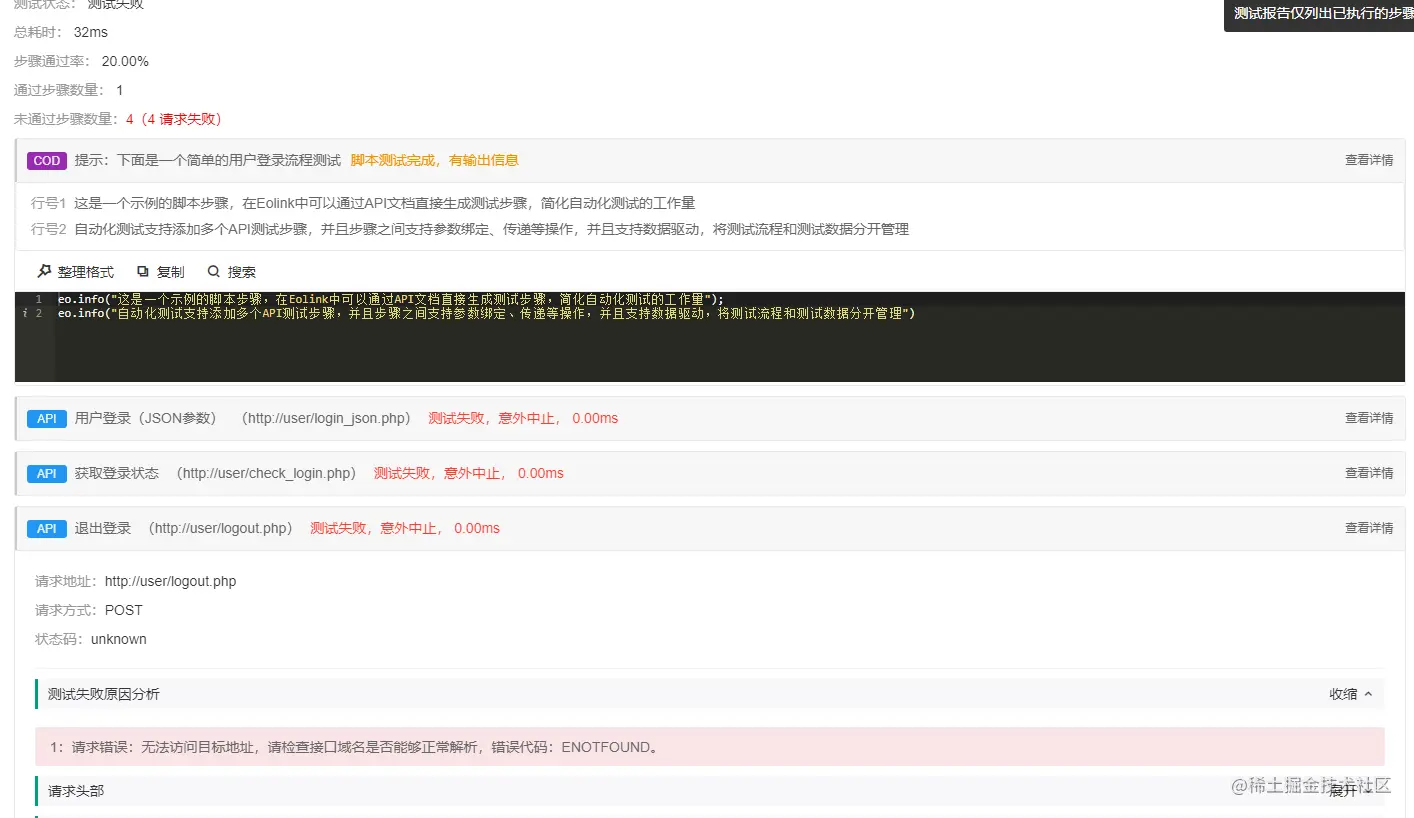1414x818 pixels.
Task: Collapse 测试失败原因分析 section with 收缩
Action: point(1351,694)
